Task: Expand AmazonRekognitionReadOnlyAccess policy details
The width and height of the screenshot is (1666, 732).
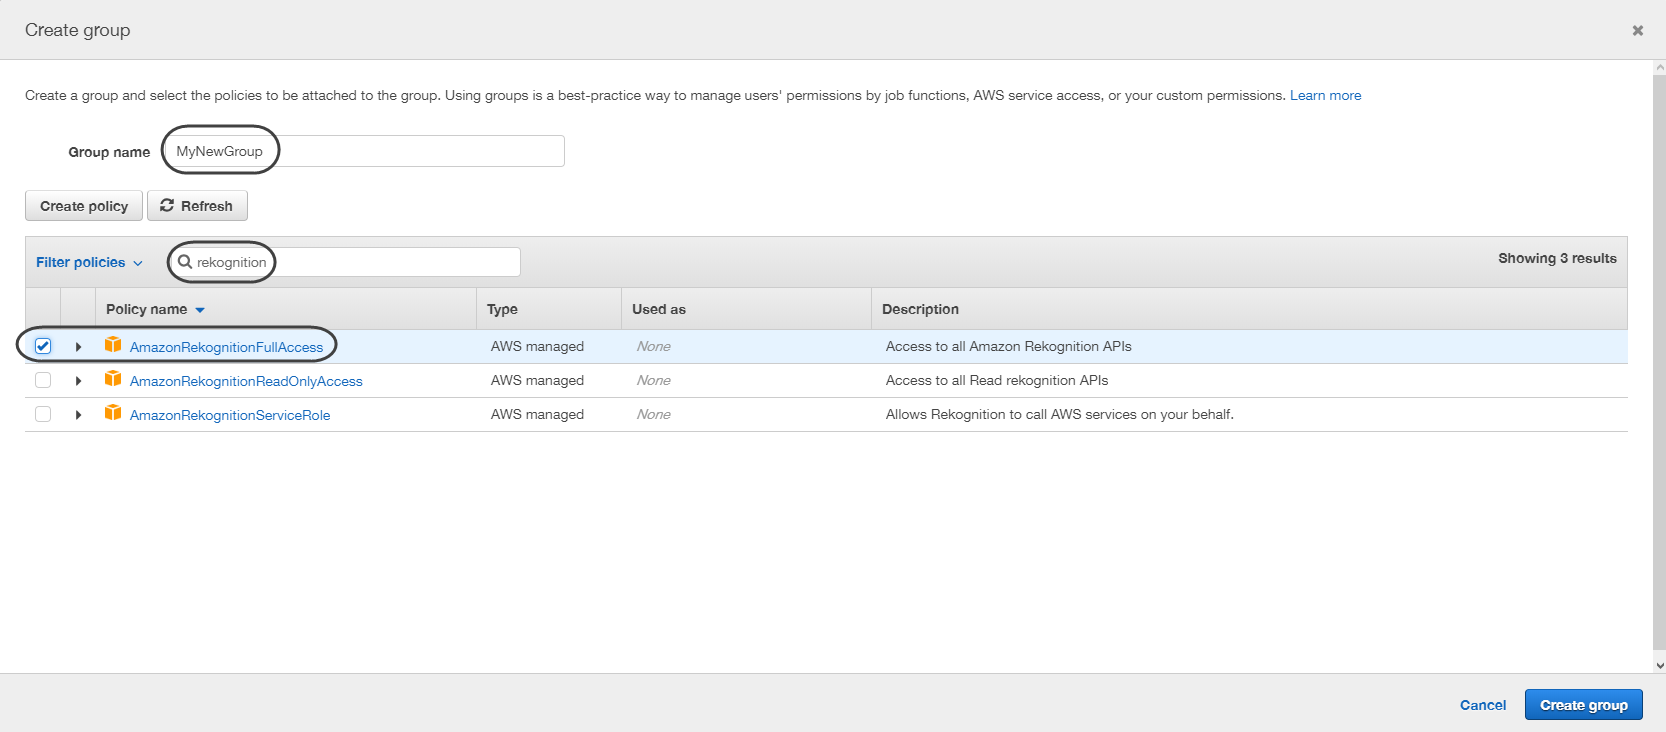Action: pos(78,381)
